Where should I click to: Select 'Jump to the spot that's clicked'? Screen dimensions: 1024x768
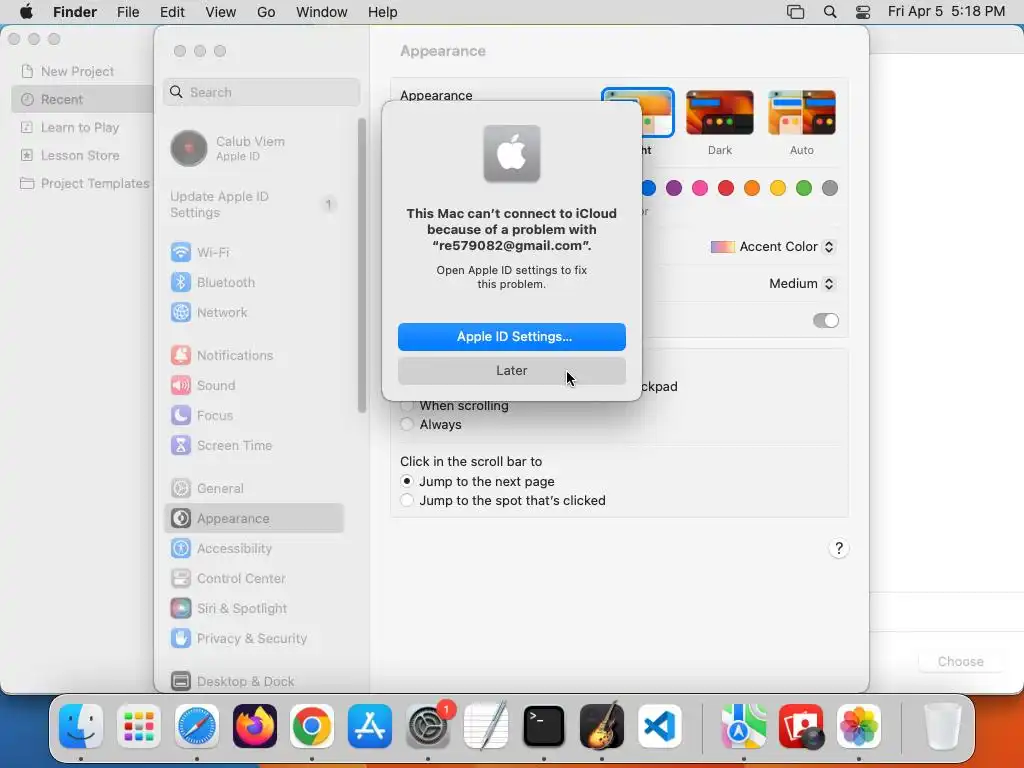coord(407,500)
